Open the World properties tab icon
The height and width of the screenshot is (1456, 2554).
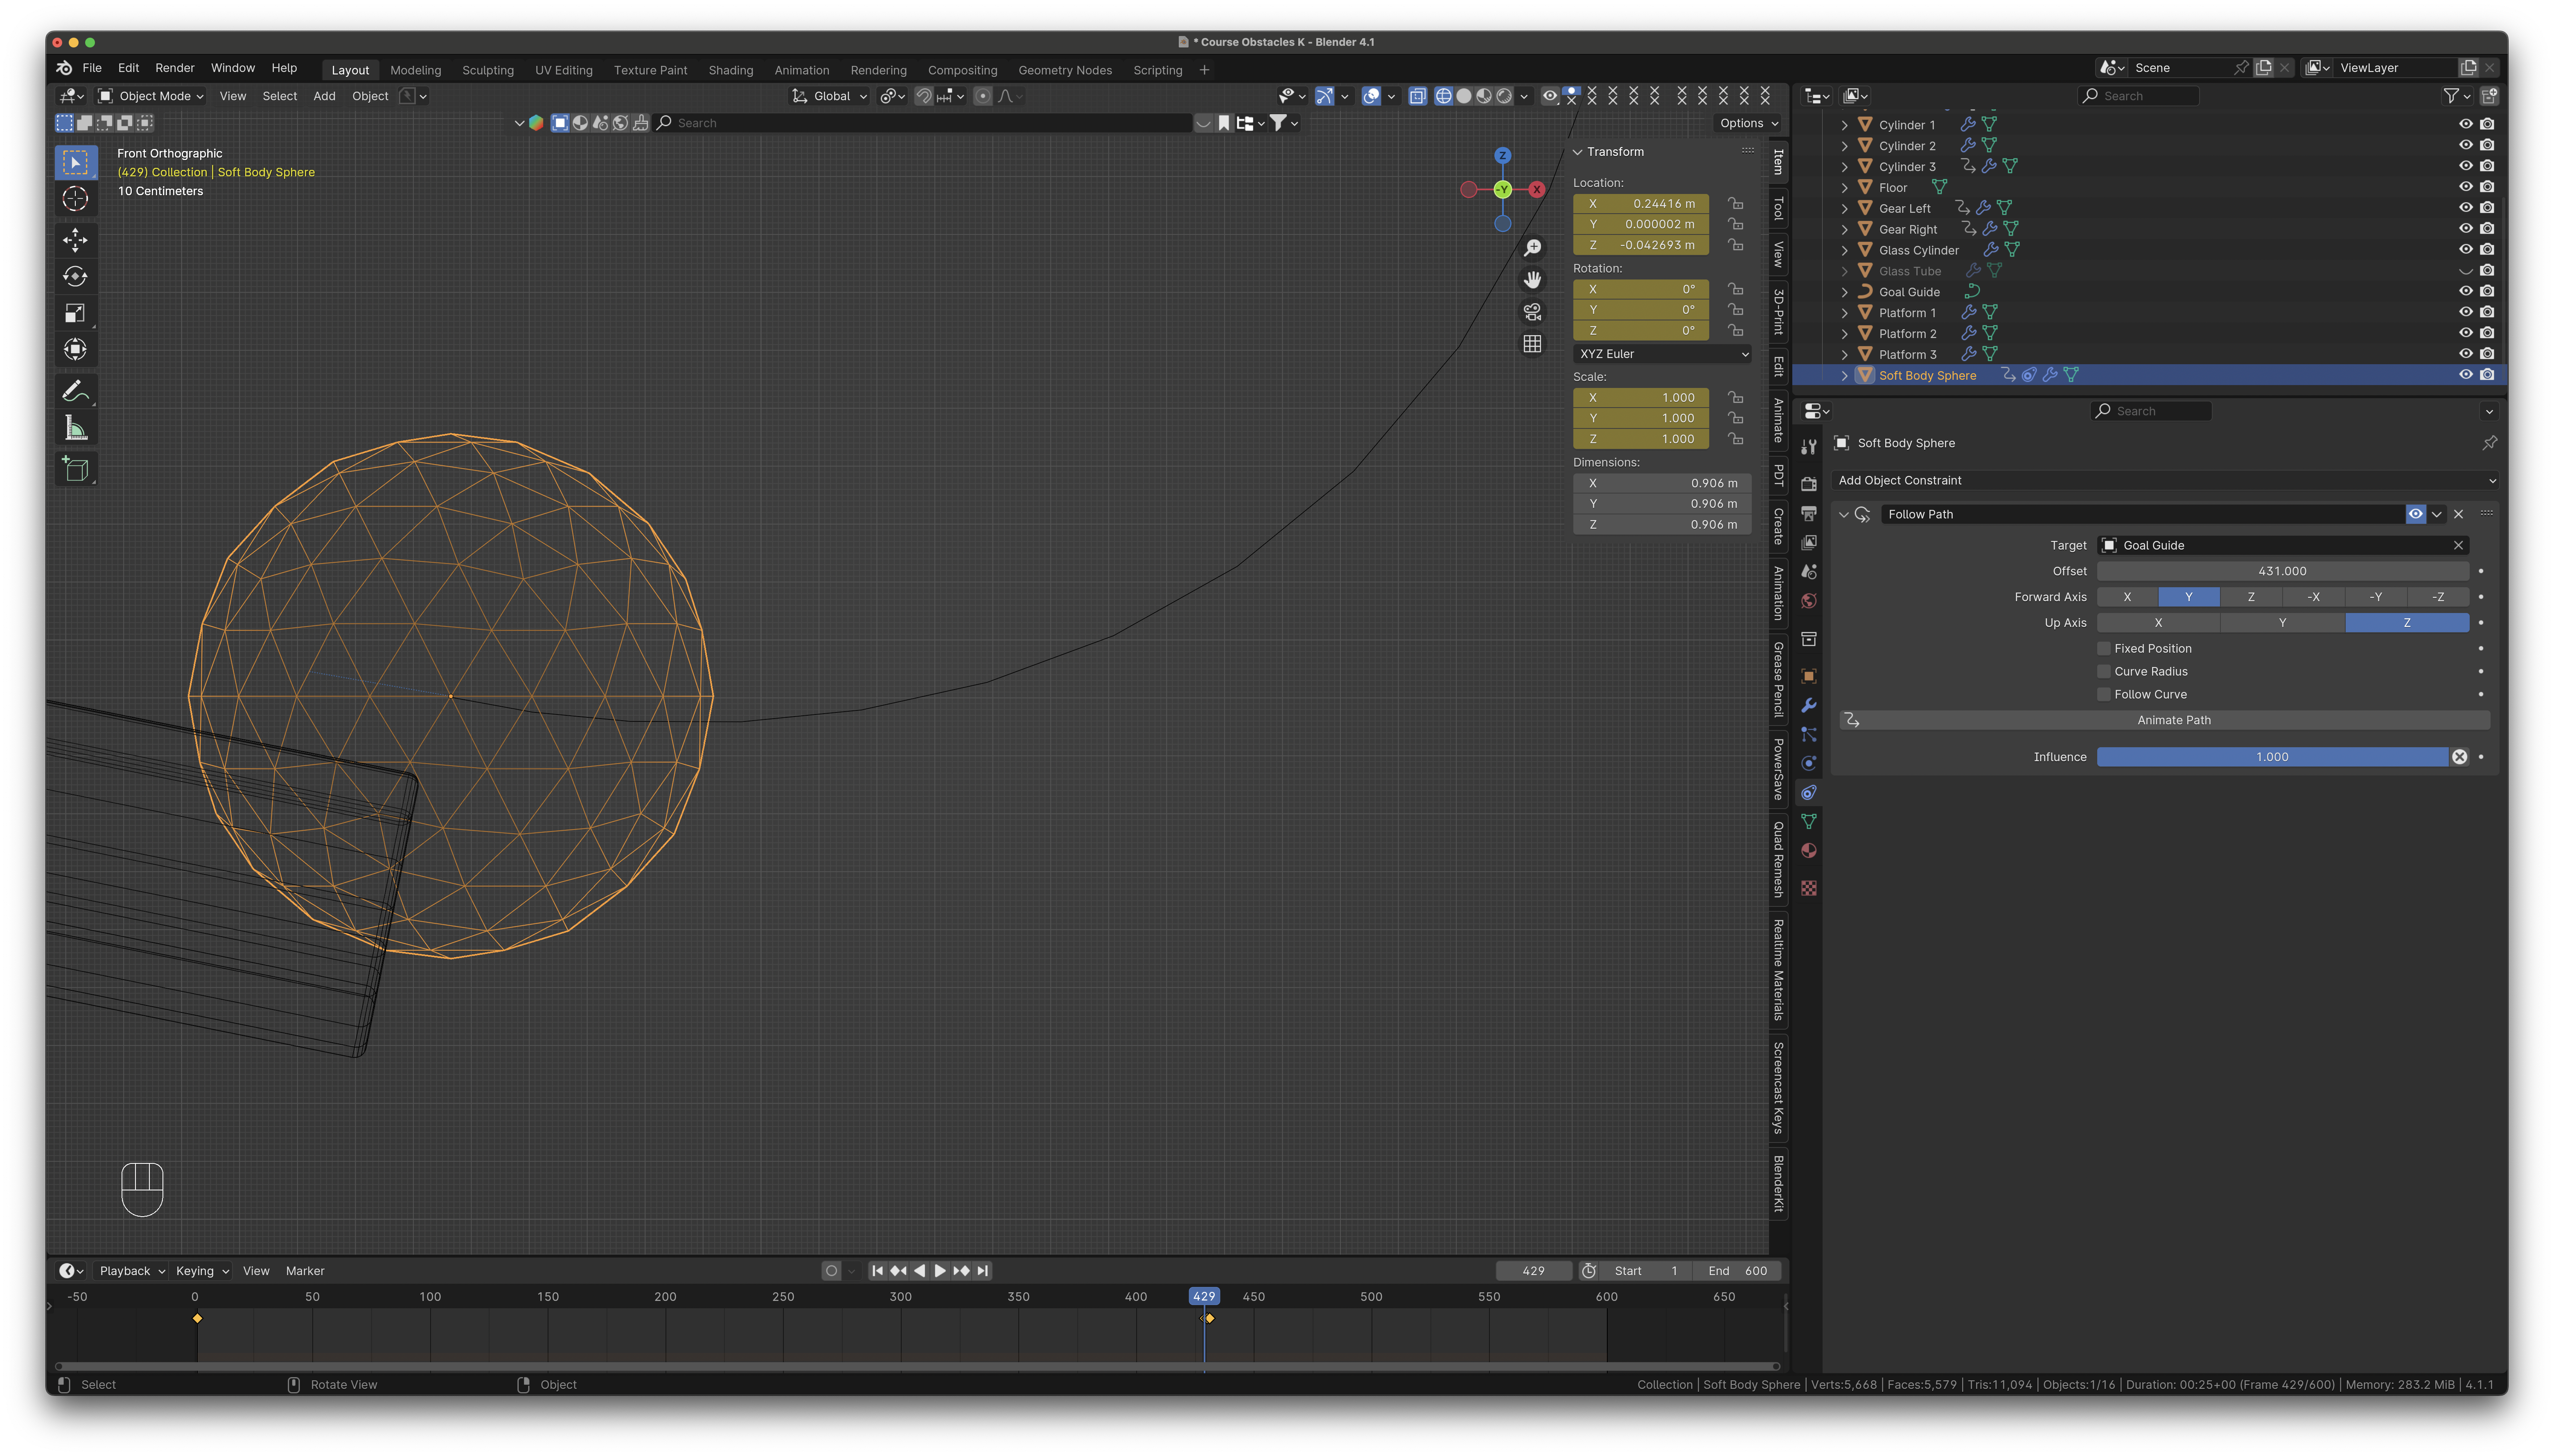tap(1809, 601)
